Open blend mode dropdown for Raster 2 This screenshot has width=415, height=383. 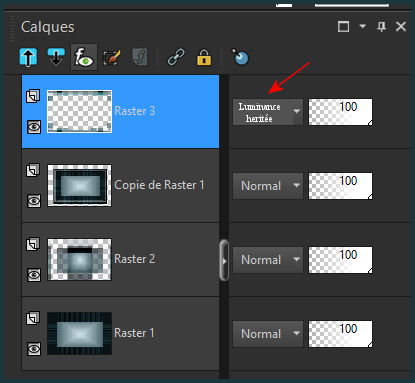268,260
